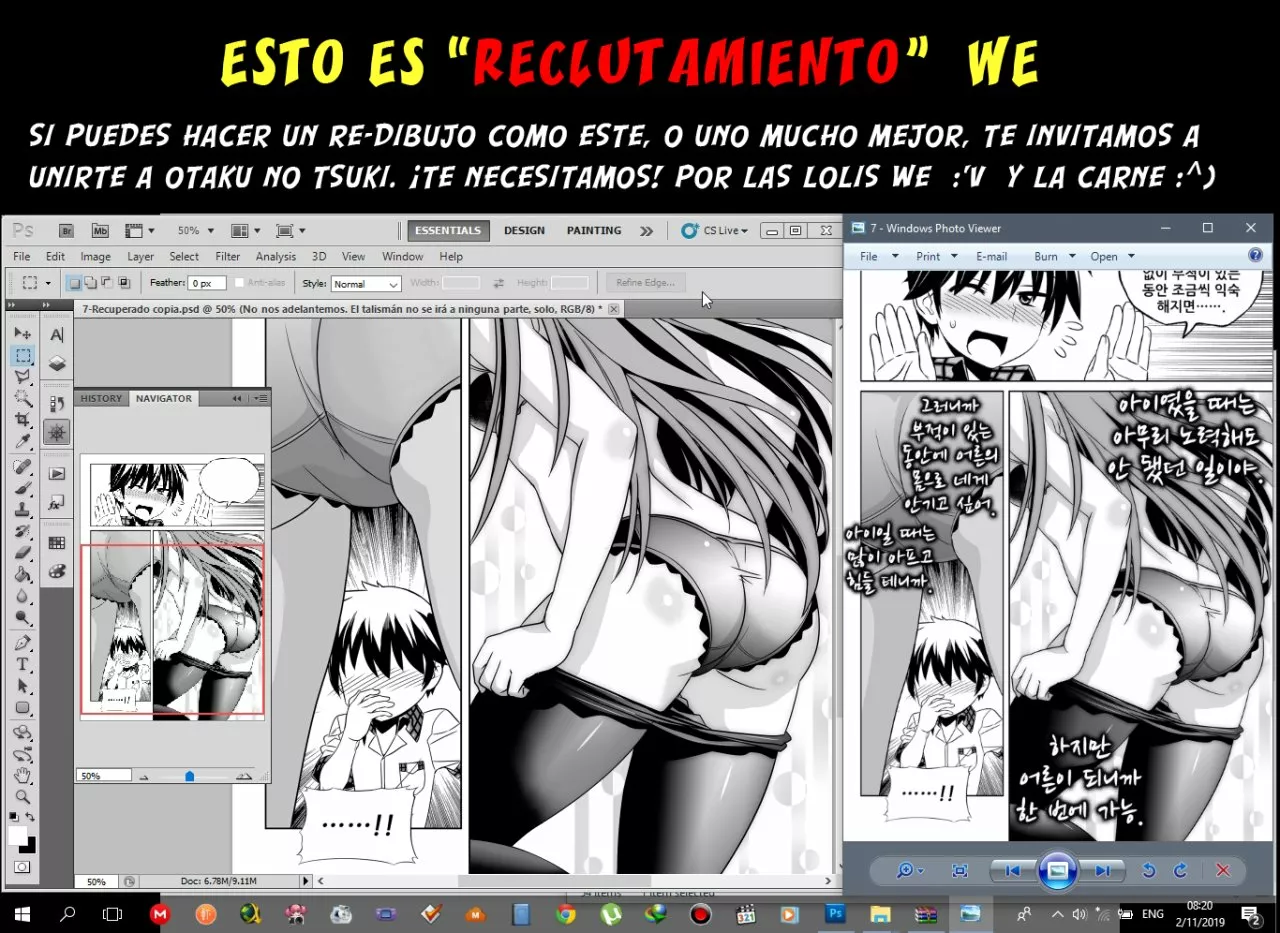The width and height of the screenshot is (1280, 933).
Task: Open the CS Live dropdown
Action: 715,230
